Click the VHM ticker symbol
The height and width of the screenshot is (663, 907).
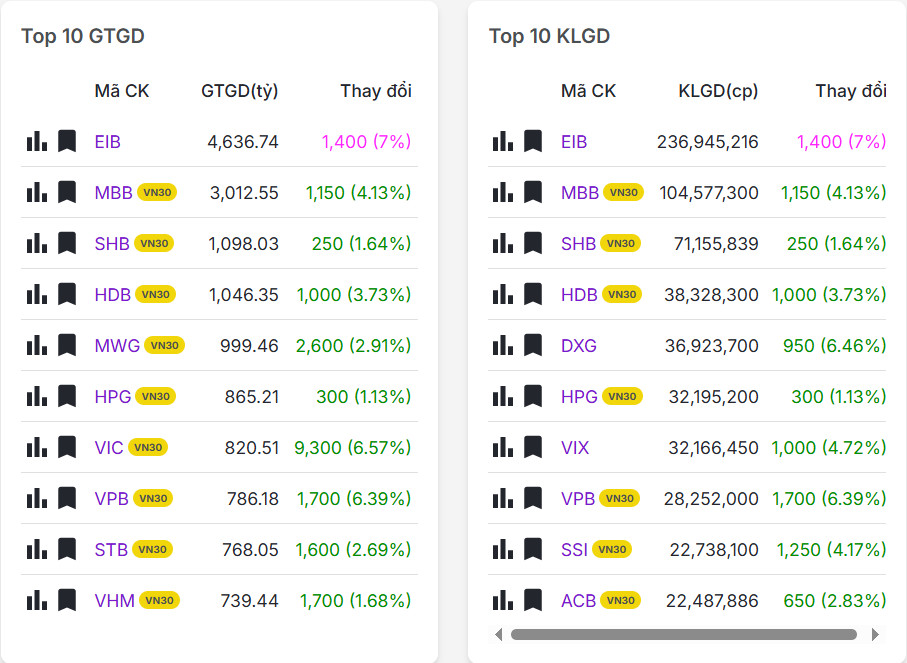[x=115, y=601]
